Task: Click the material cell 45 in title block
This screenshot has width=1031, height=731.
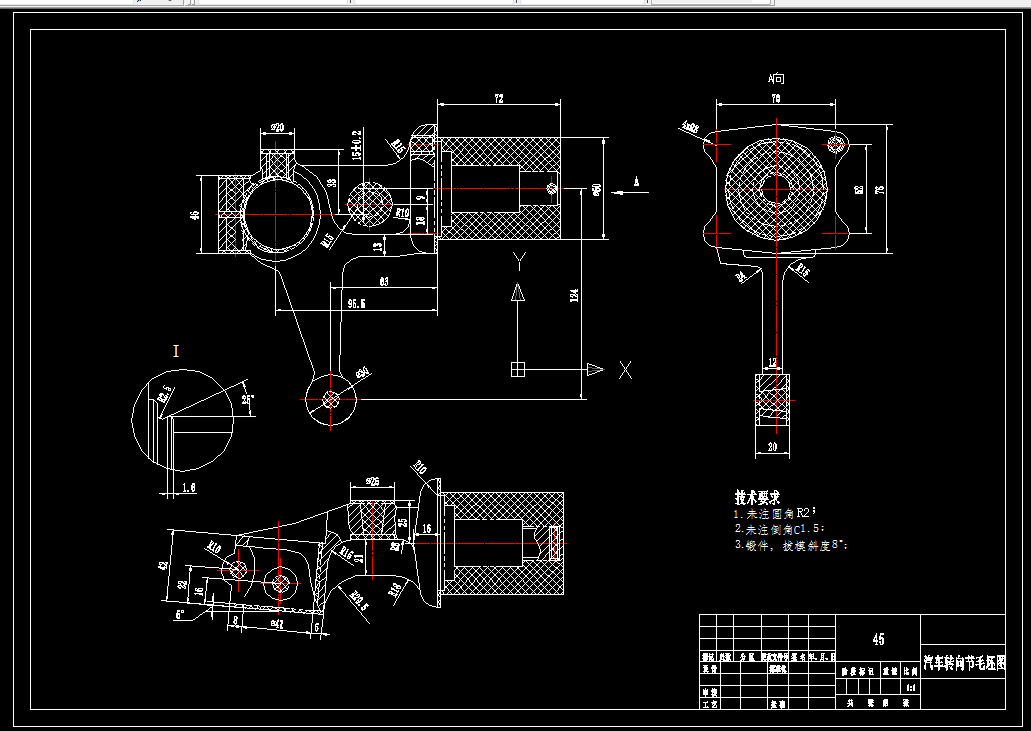Action: pyautogui.click(x=878, y=639)
